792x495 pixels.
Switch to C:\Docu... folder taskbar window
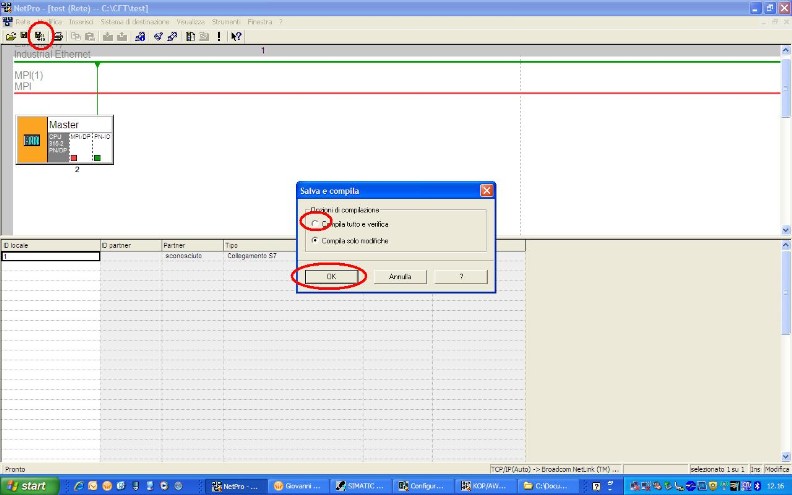point(547,486)
